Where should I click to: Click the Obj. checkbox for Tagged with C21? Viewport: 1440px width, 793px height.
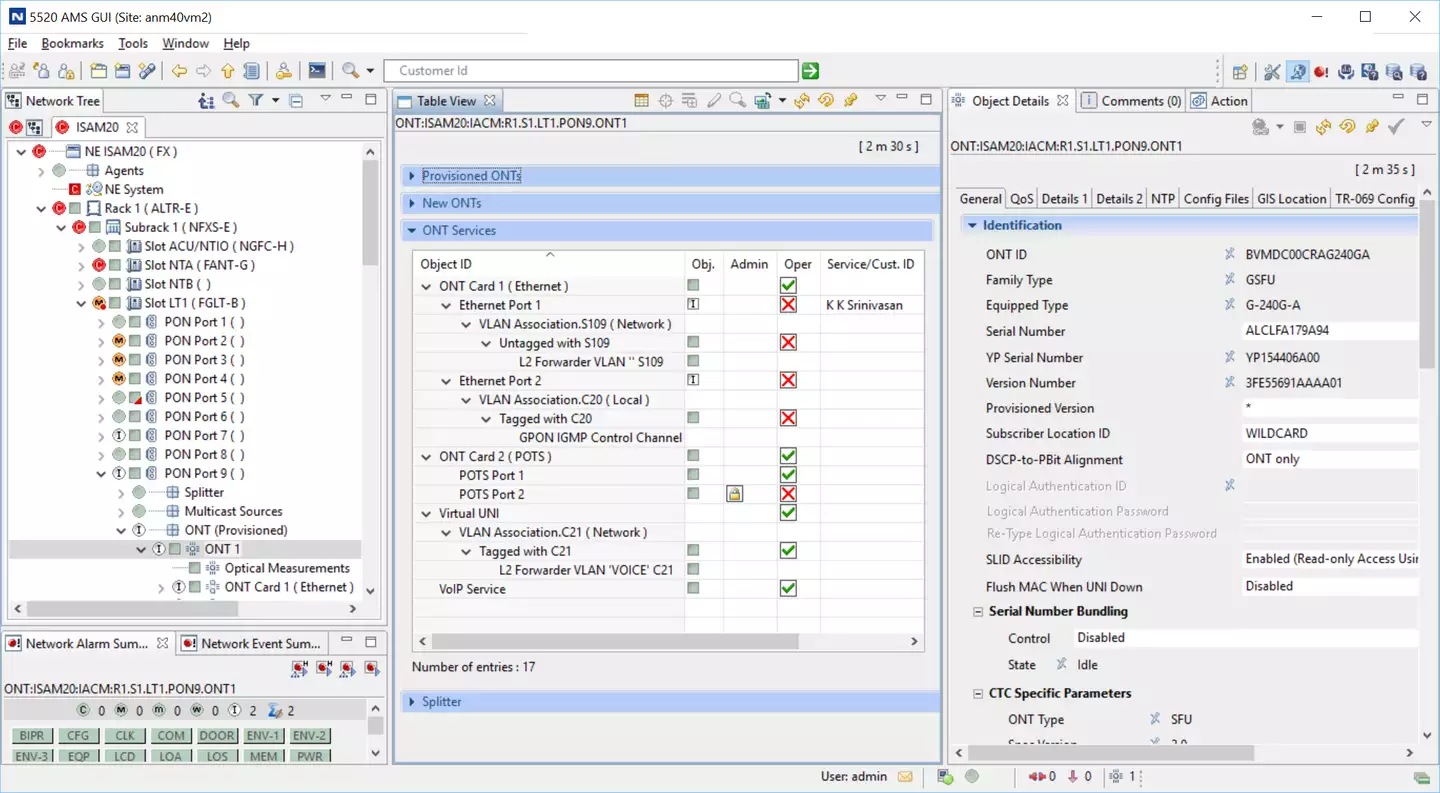click(x=693, y=551)
